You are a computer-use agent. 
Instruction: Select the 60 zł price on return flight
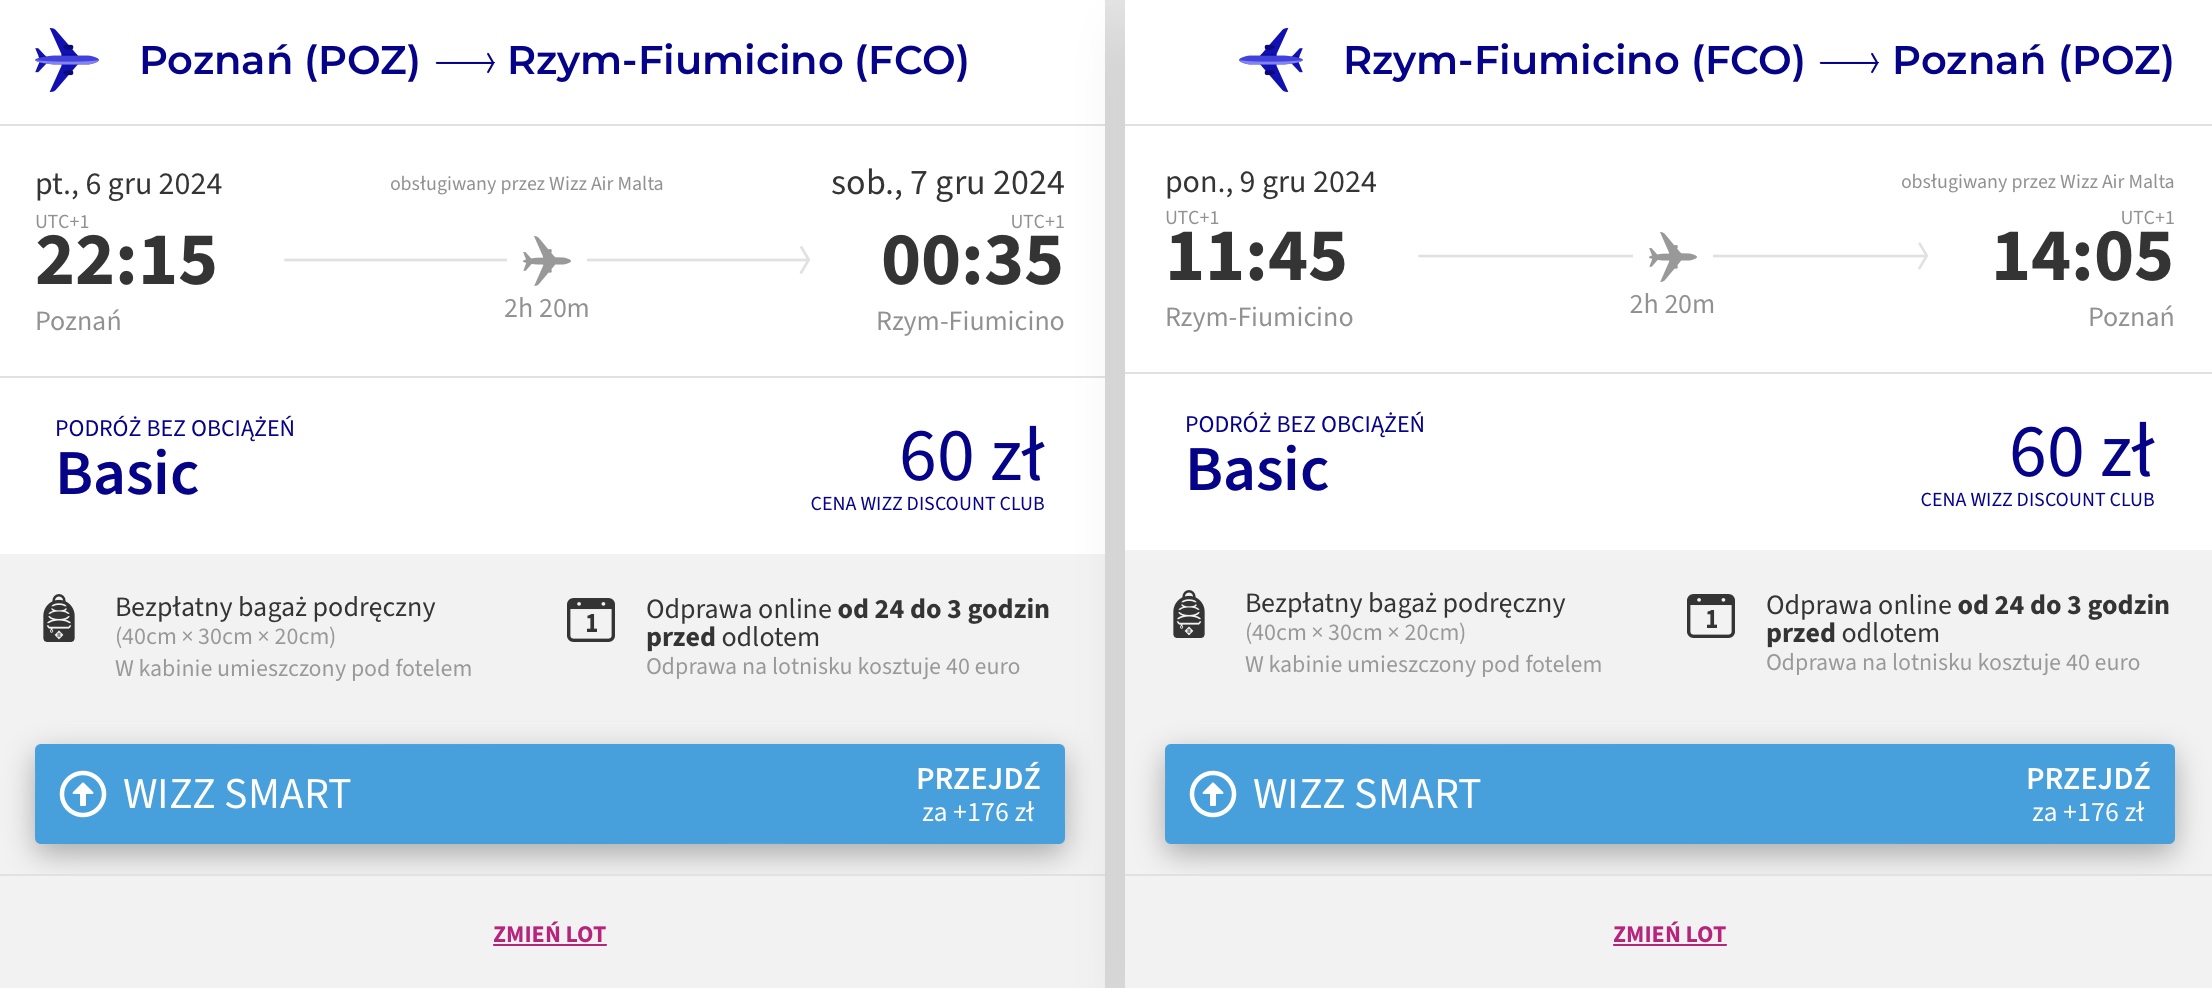click(2081, 452)
